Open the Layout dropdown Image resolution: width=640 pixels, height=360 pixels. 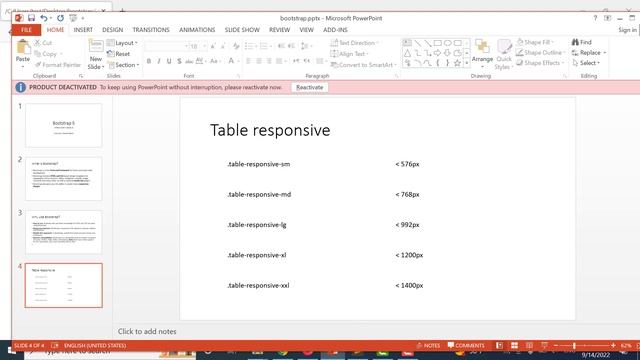[122, 43]
